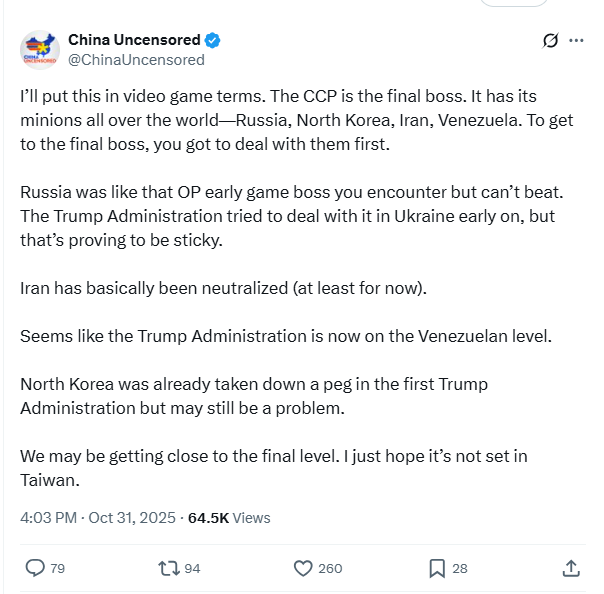Click the blue verified badge
The height and width of the screenshot is (594, 604).
[213, 41]
